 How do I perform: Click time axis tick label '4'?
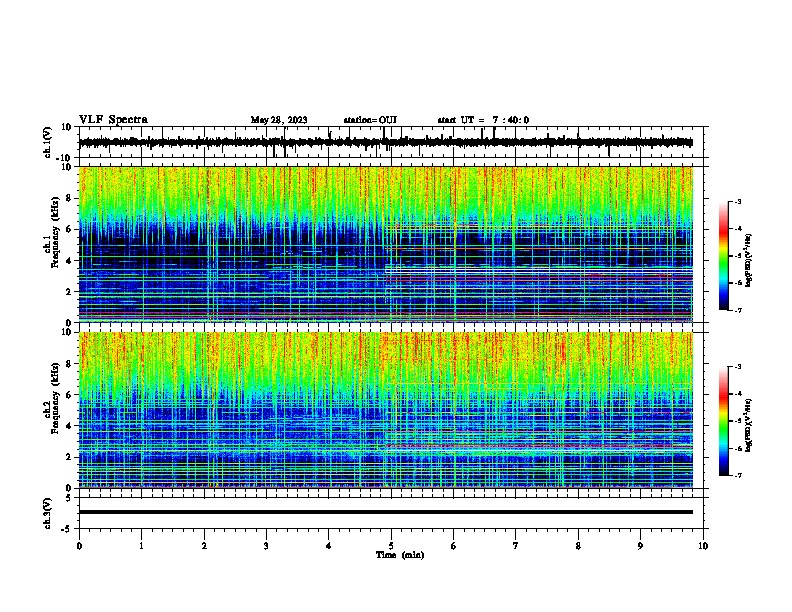tap(329, 546)
